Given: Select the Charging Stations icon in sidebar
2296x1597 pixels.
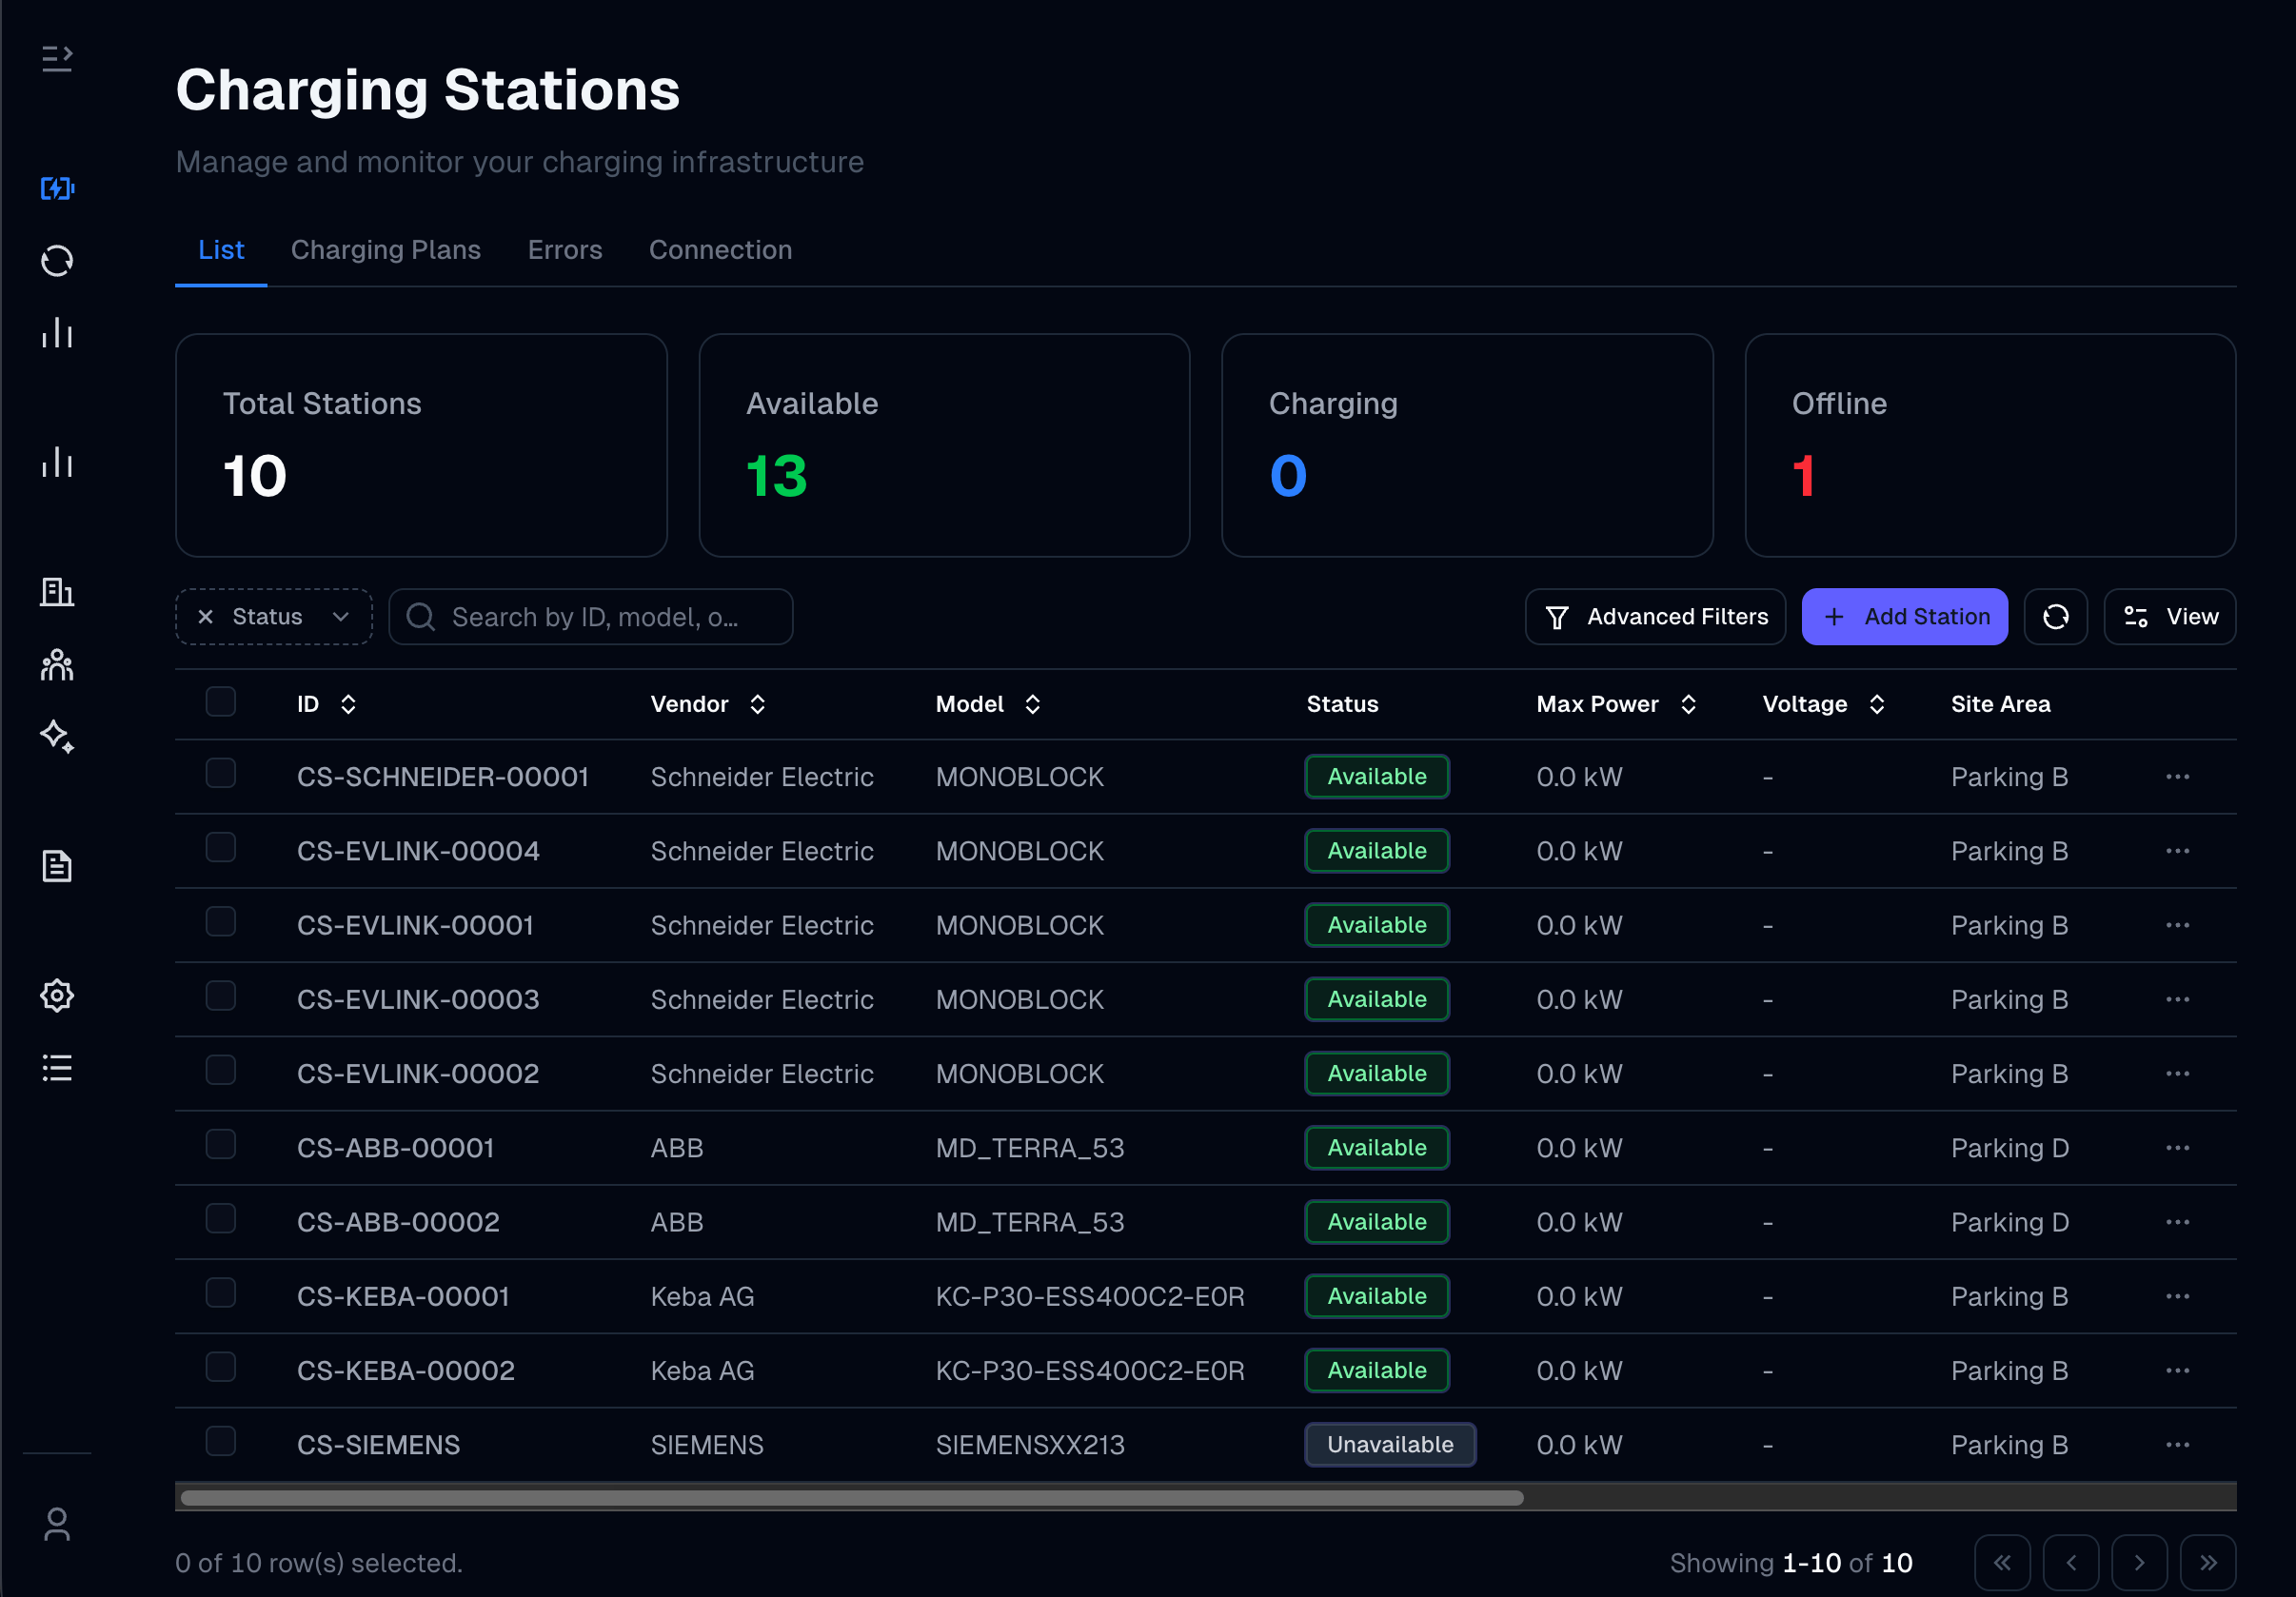Looking at the screenshot, I should [57, 187].
